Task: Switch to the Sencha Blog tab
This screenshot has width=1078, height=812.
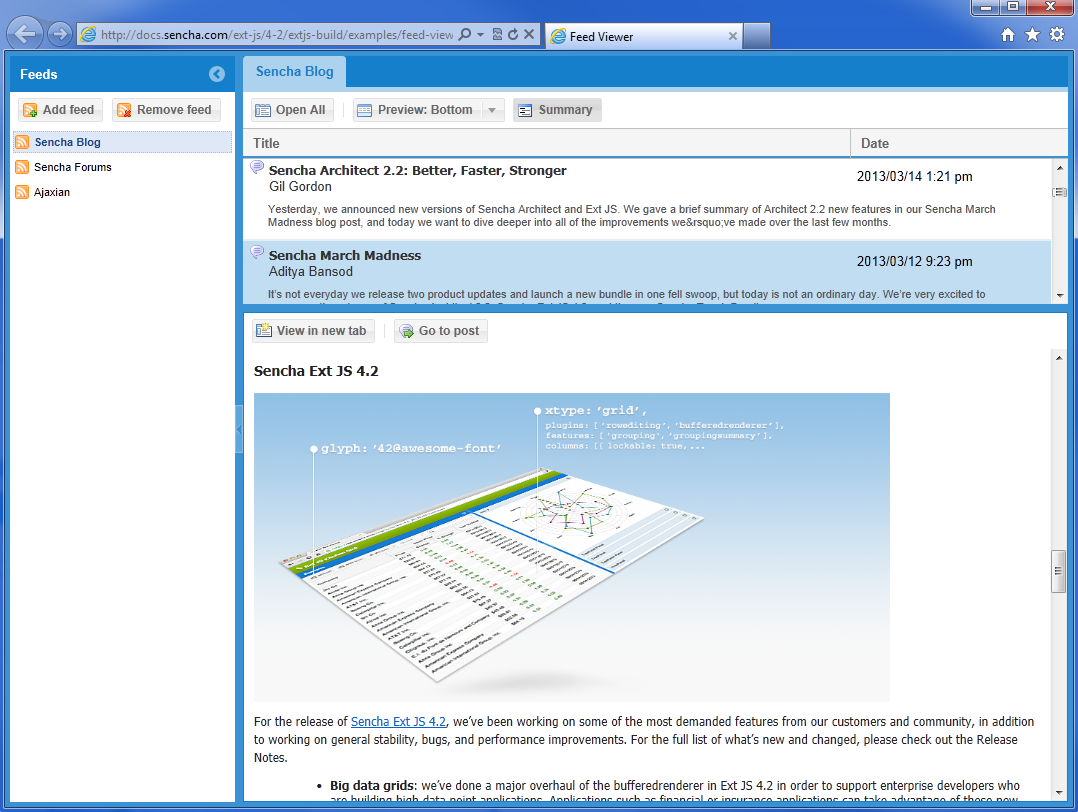Action: point(294,72)
